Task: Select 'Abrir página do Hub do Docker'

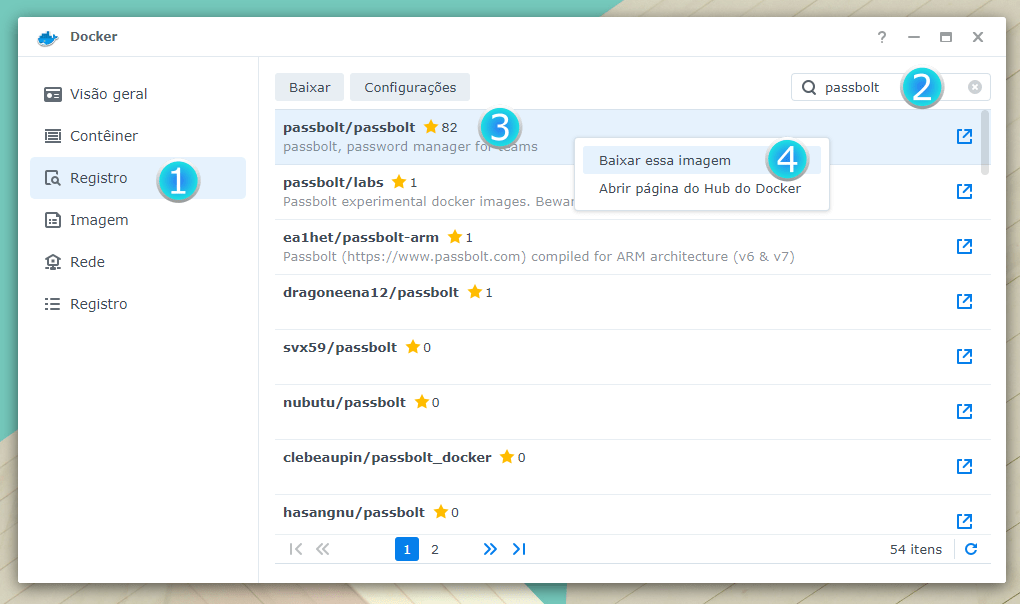Action: pos(699,188)
